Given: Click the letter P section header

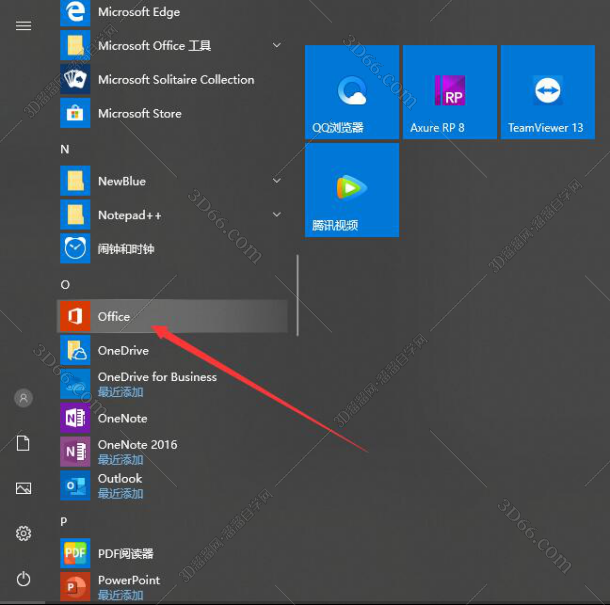Looking at the screenshot, I should coord(64,521).
